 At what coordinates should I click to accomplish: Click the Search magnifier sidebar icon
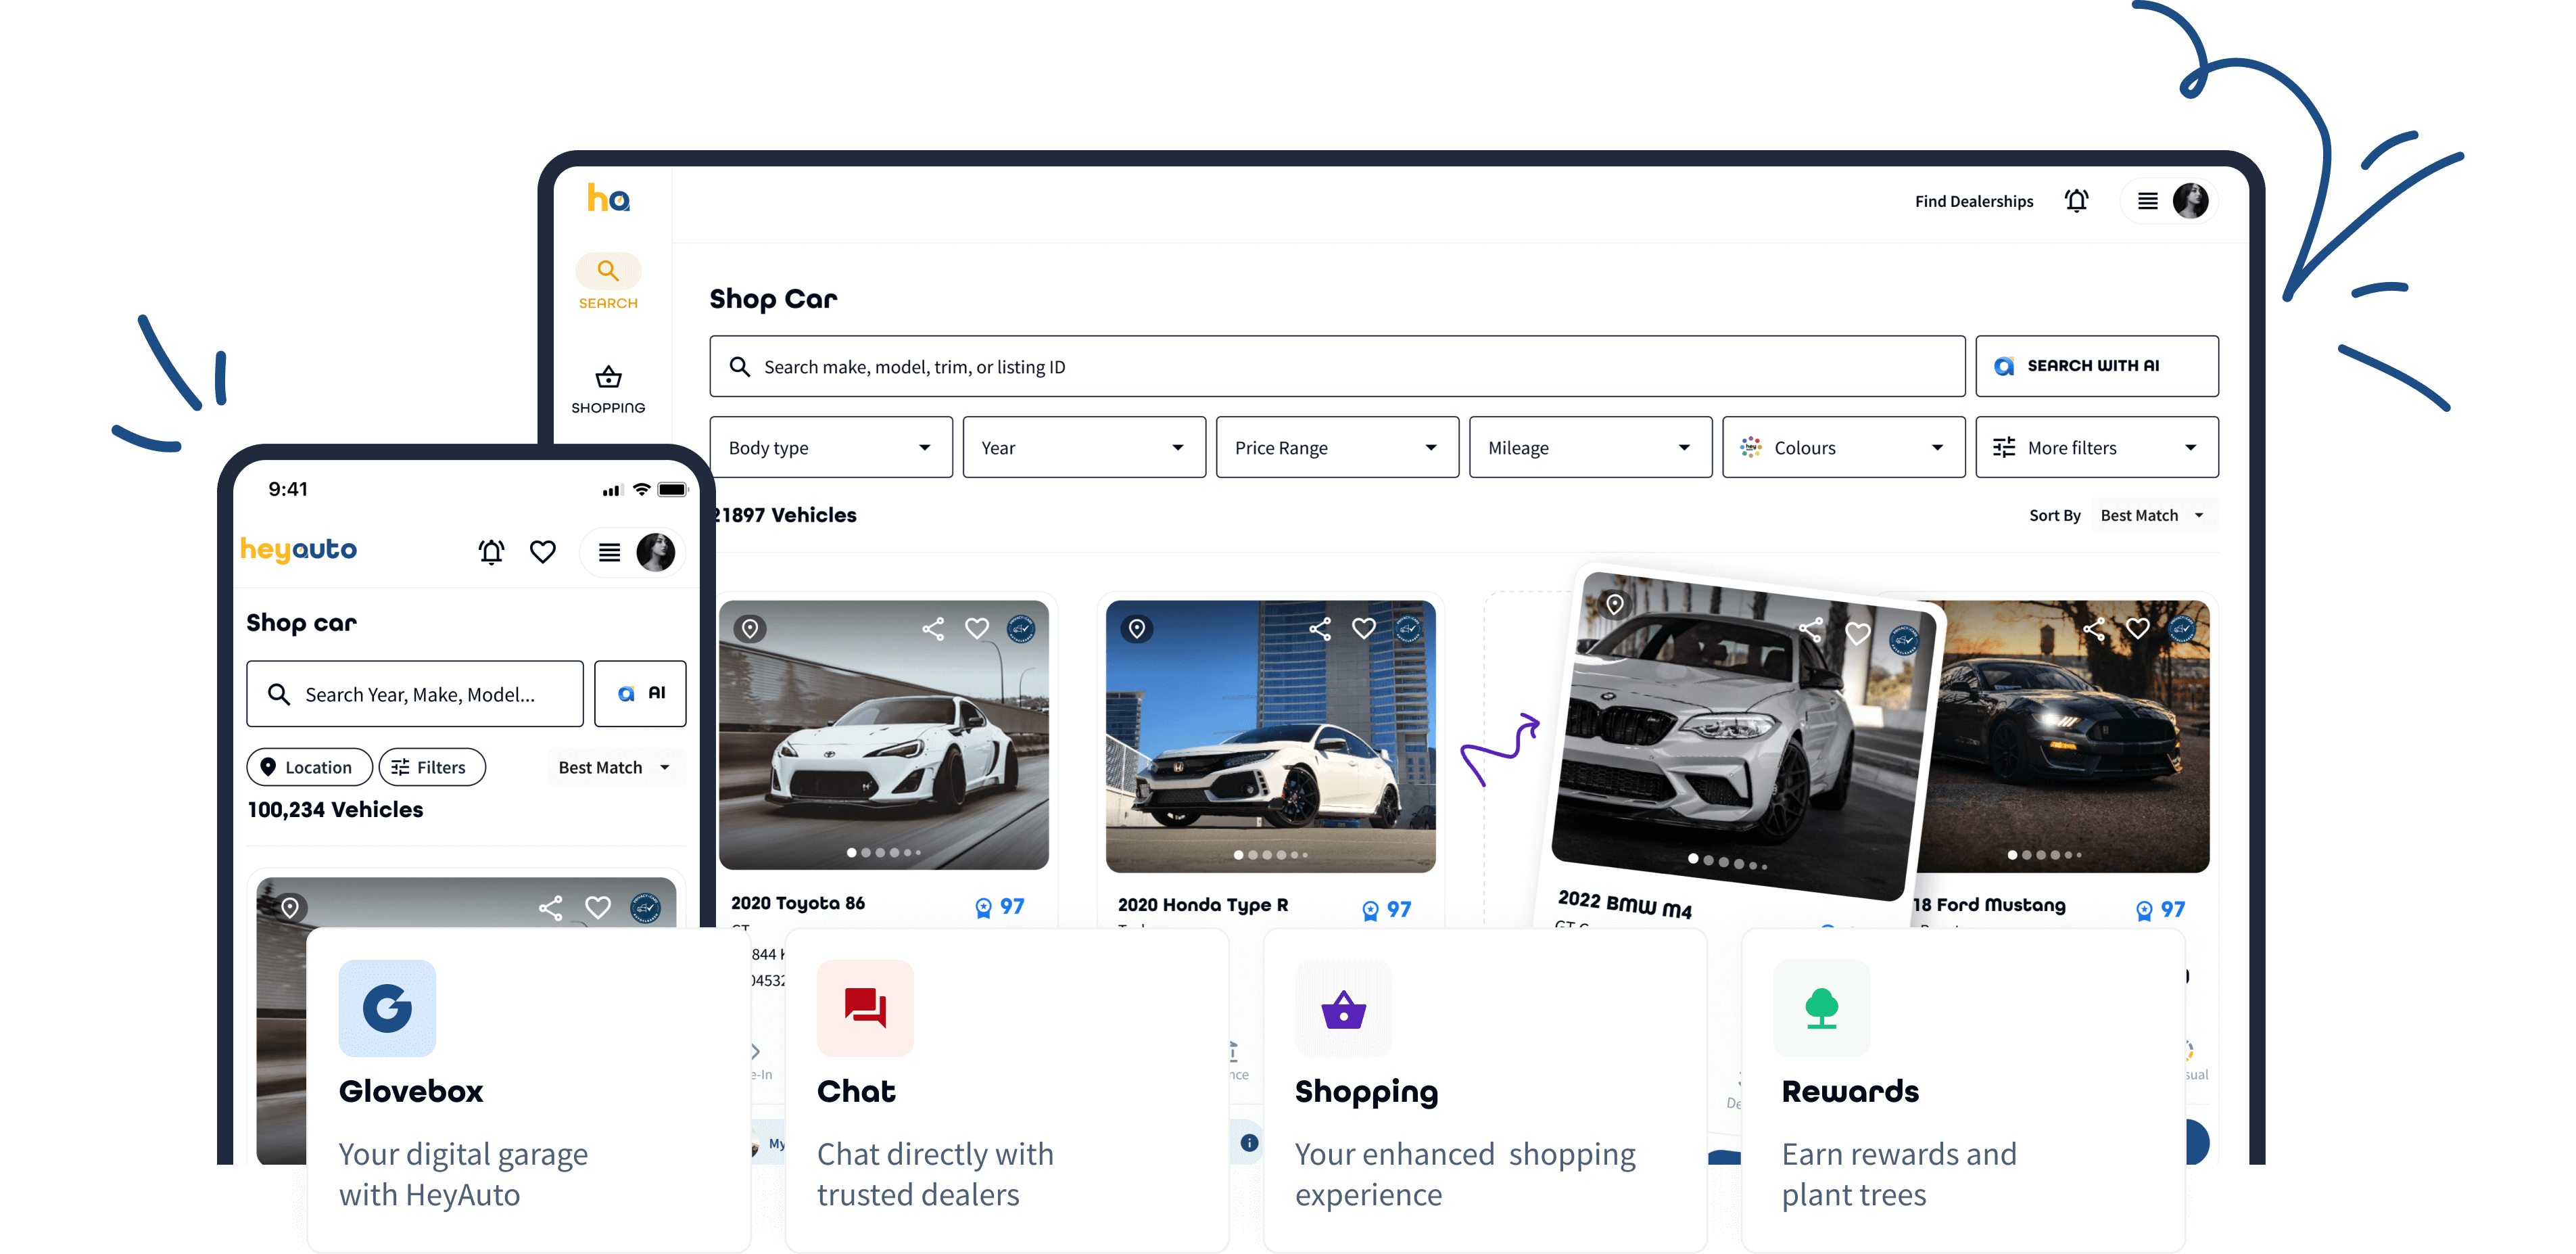(608, 271)
